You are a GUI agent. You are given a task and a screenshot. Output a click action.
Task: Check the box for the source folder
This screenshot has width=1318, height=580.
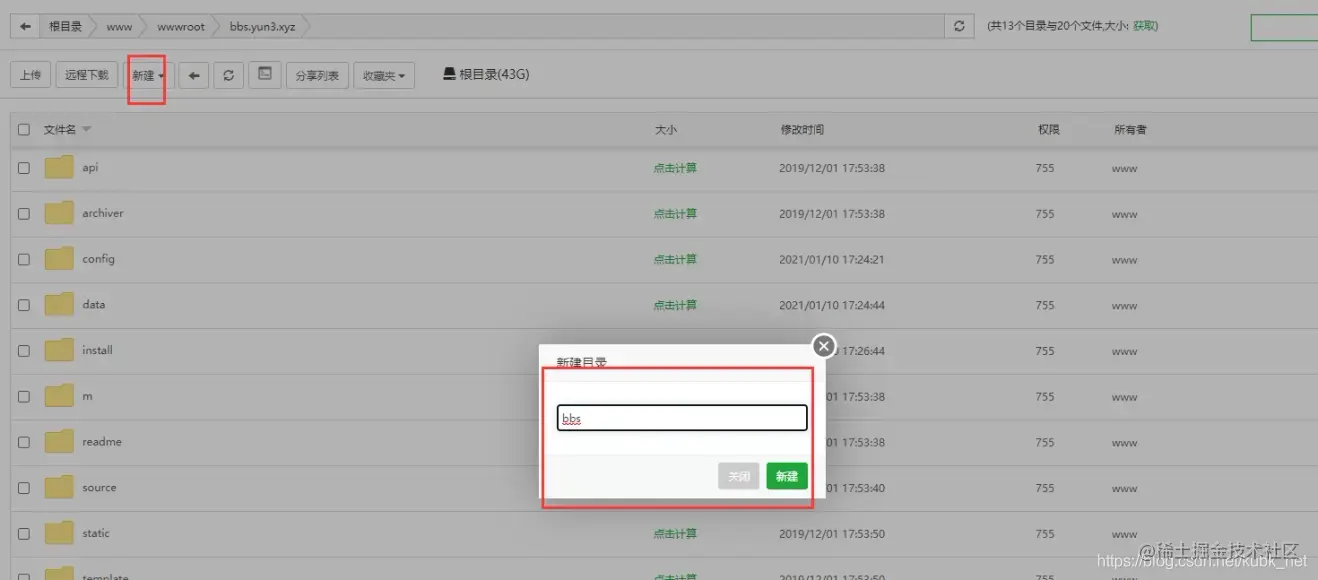point(24,488)
